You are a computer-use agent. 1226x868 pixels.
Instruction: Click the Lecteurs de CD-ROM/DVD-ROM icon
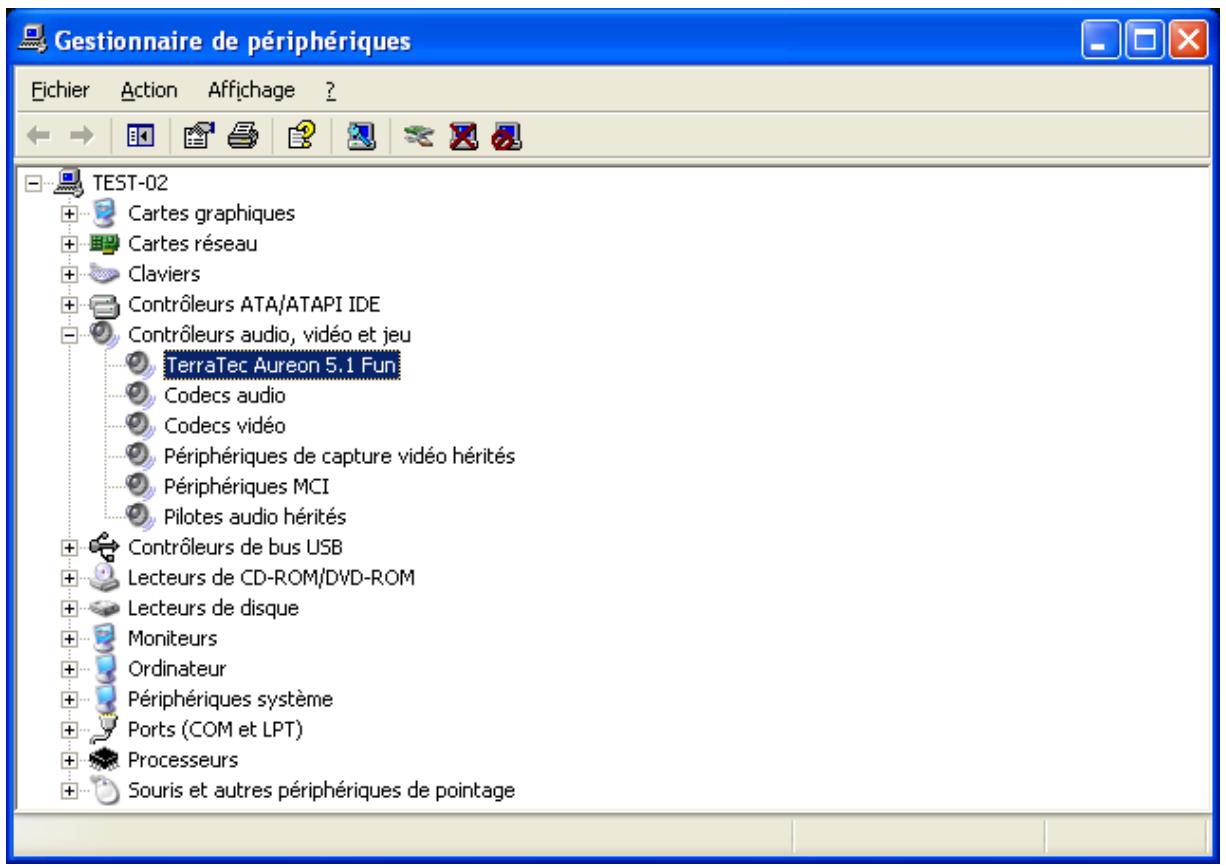click(x=106, y=578)
